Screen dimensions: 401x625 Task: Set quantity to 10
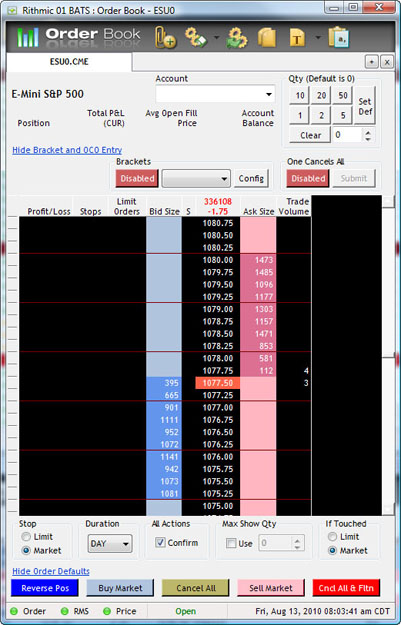click(x=300, y=96)
